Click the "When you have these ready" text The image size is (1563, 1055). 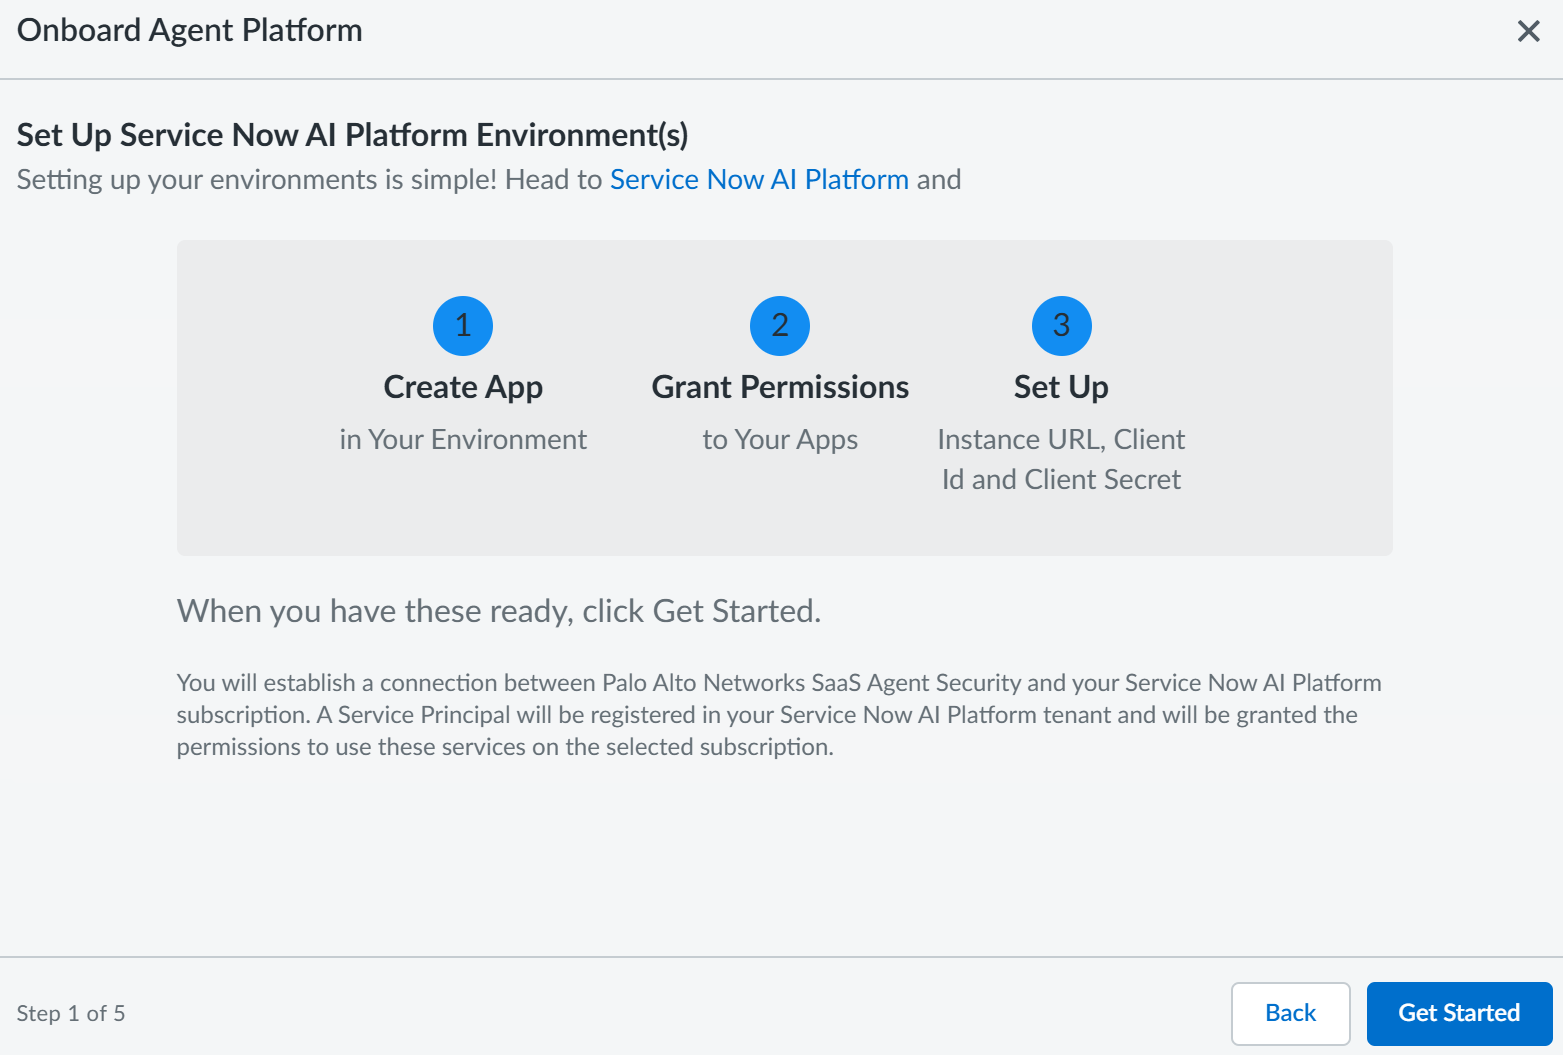[498, 611]
